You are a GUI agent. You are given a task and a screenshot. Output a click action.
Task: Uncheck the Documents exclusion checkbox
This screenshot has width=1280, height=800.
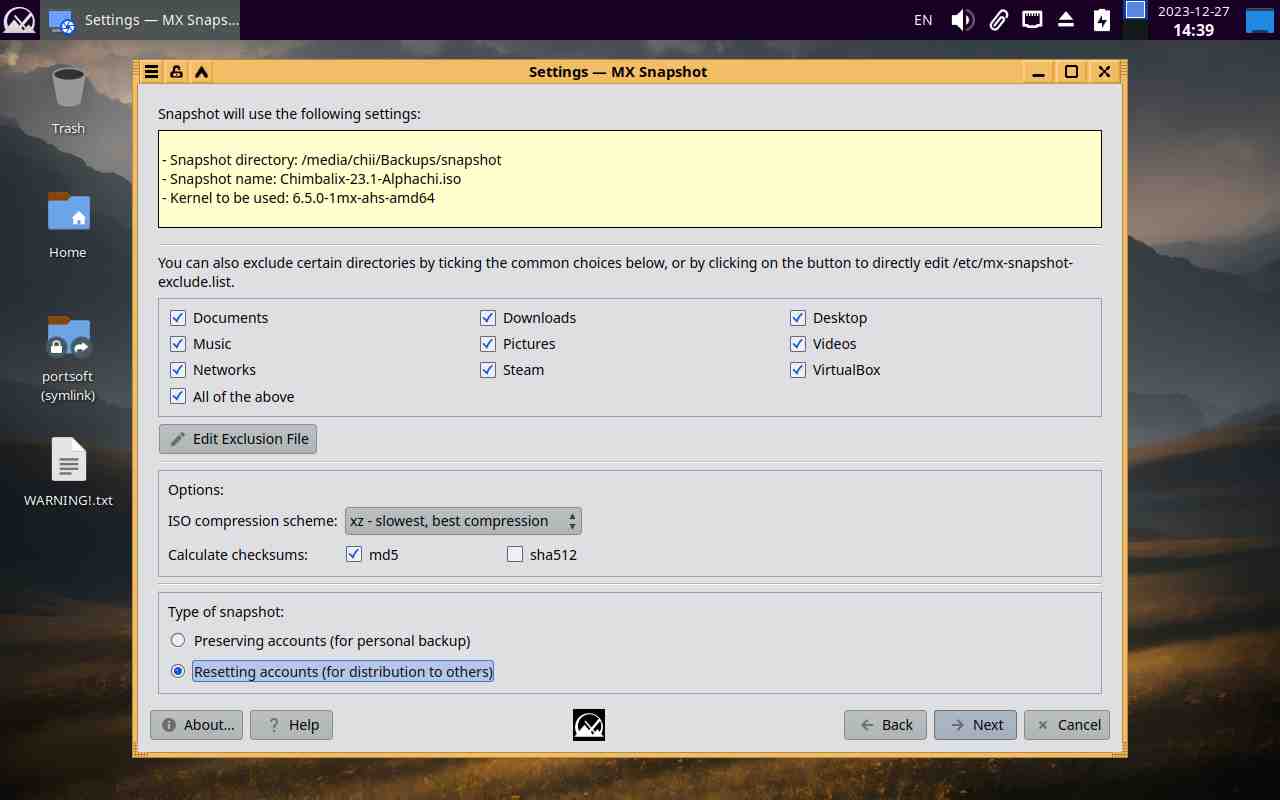coord(178,318)
